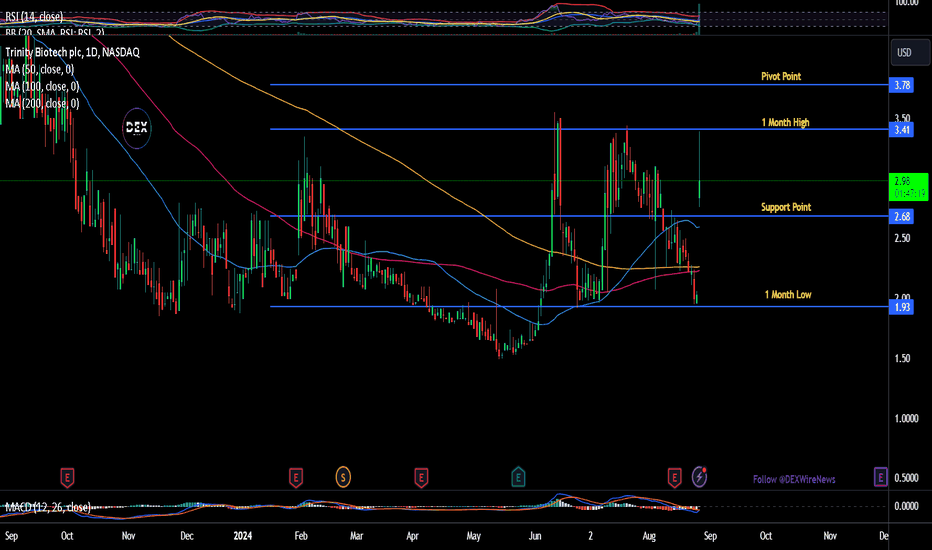Click the 2024 label on time axis
This screenshot has width=932, height=550.
(243, 536)
